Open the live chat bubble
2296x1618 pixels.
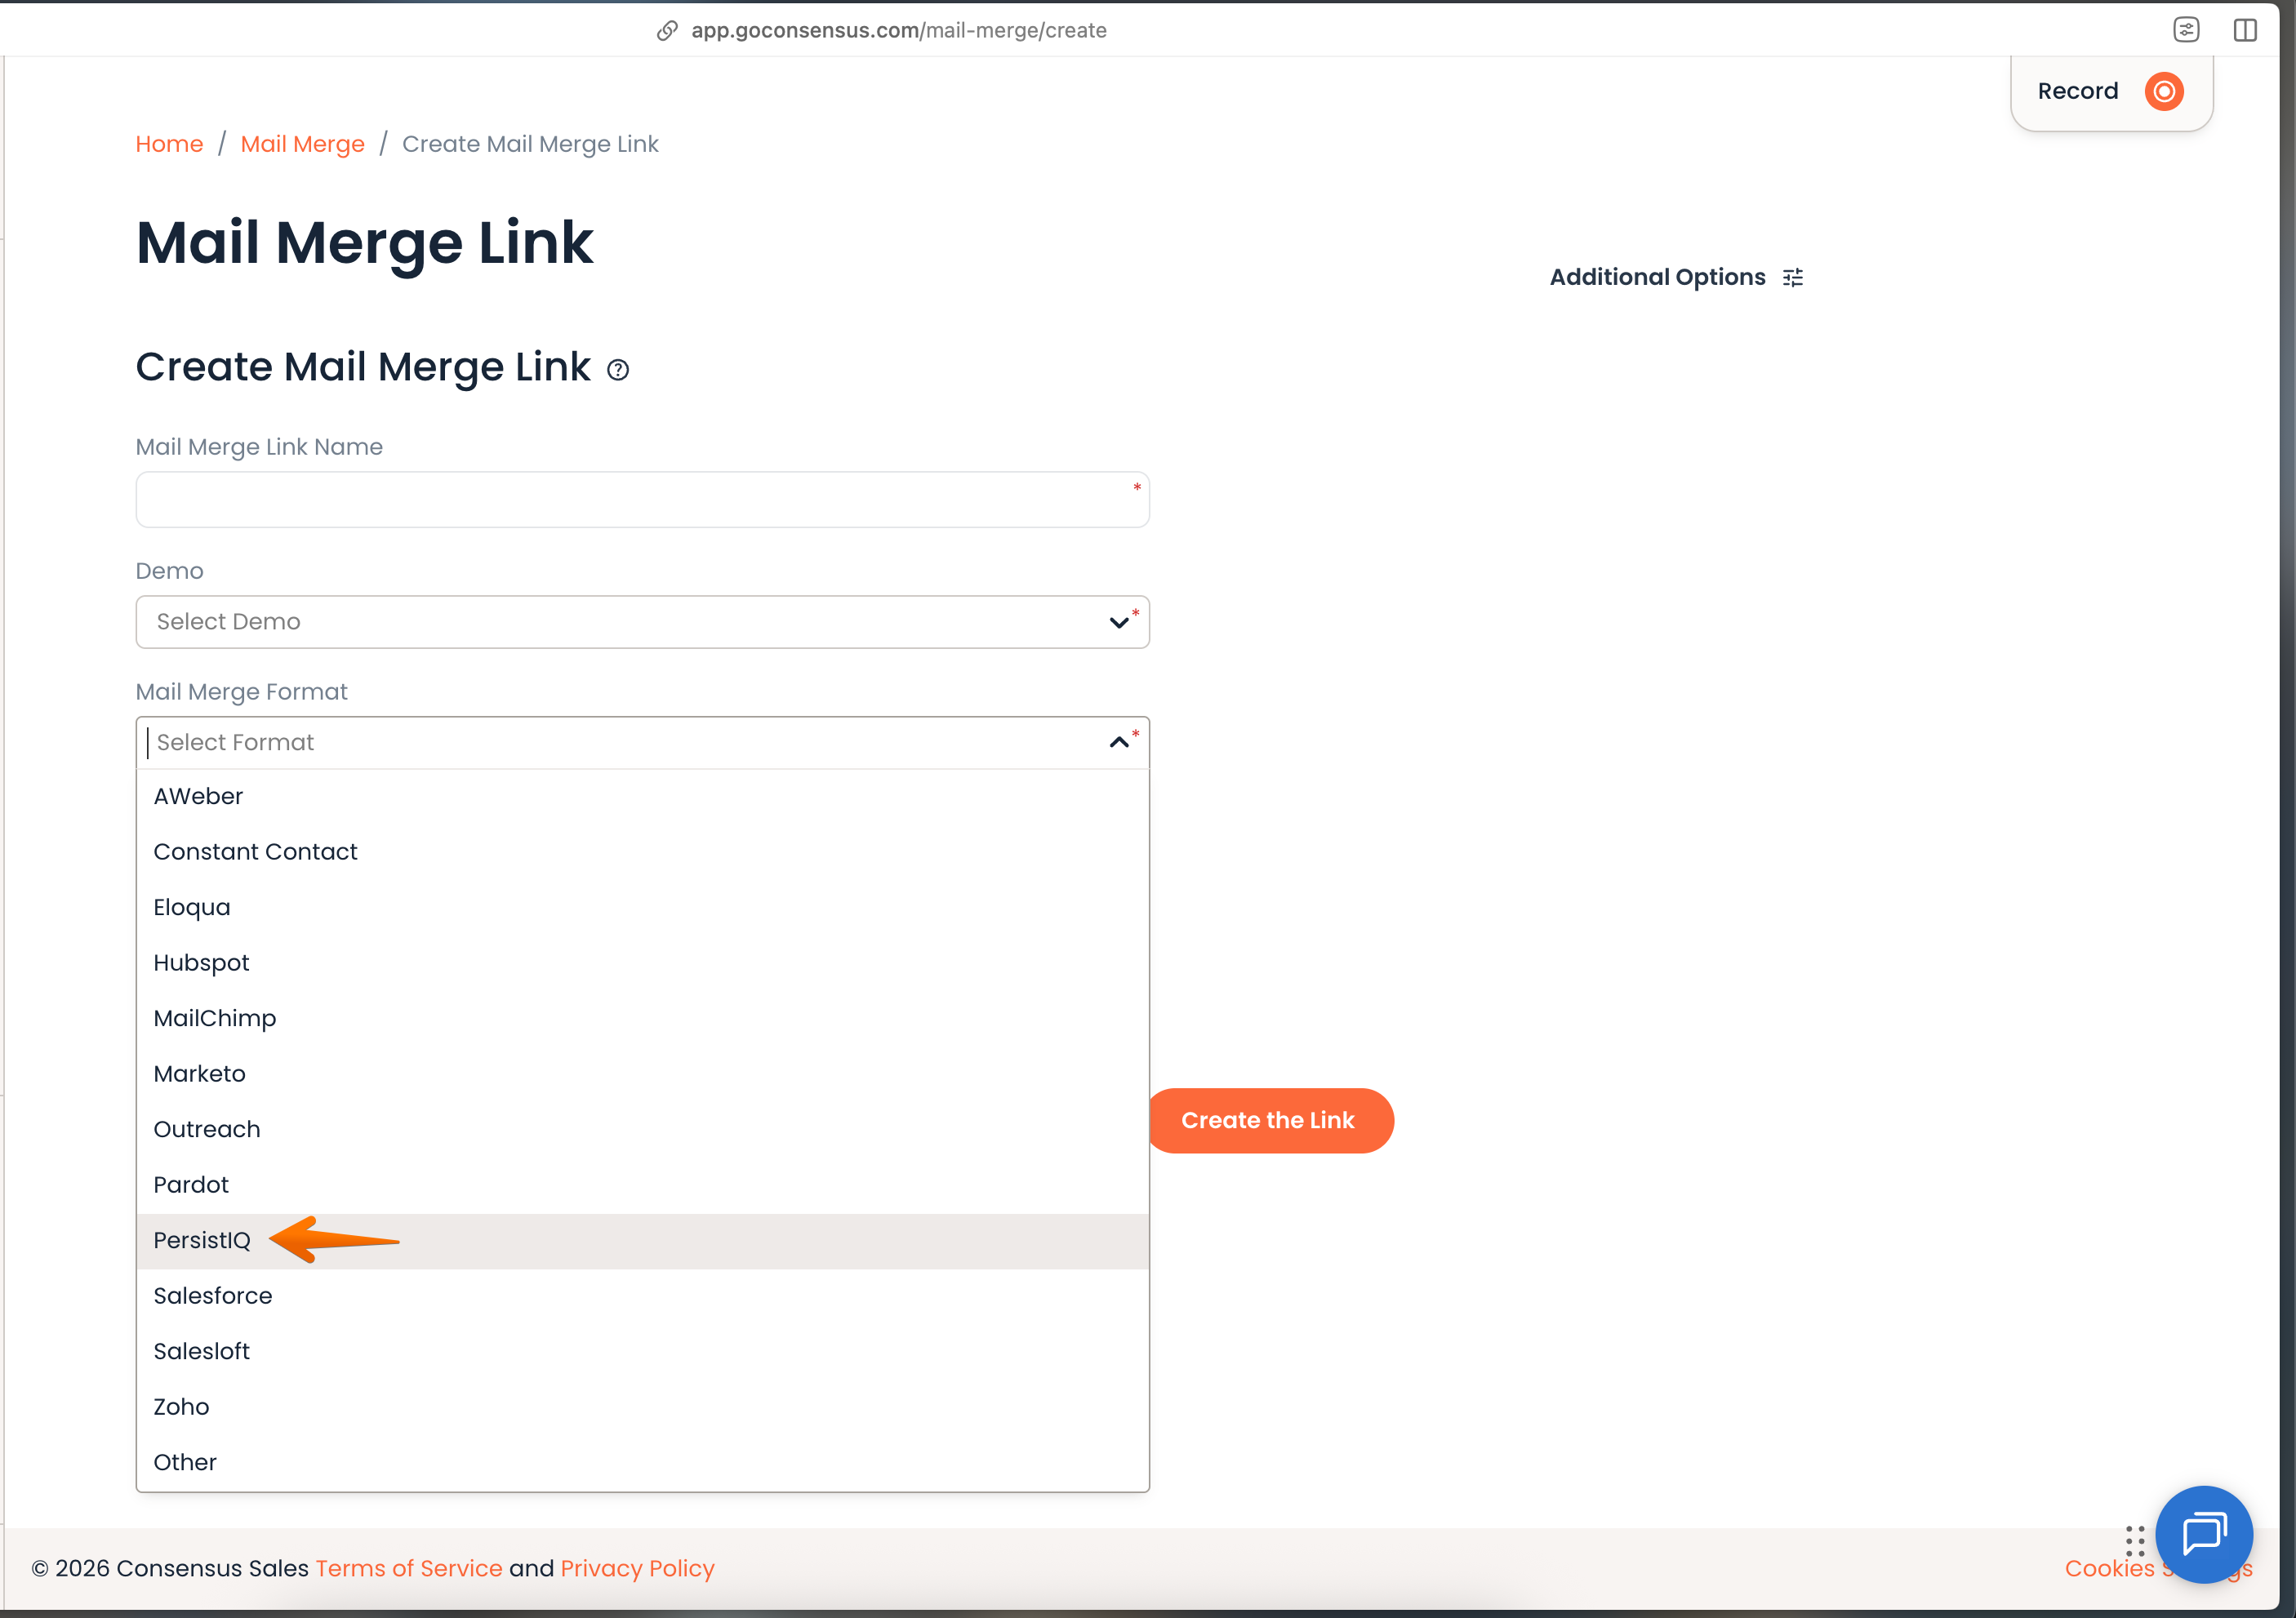pyautogui.click(x=2204, y=1534)
